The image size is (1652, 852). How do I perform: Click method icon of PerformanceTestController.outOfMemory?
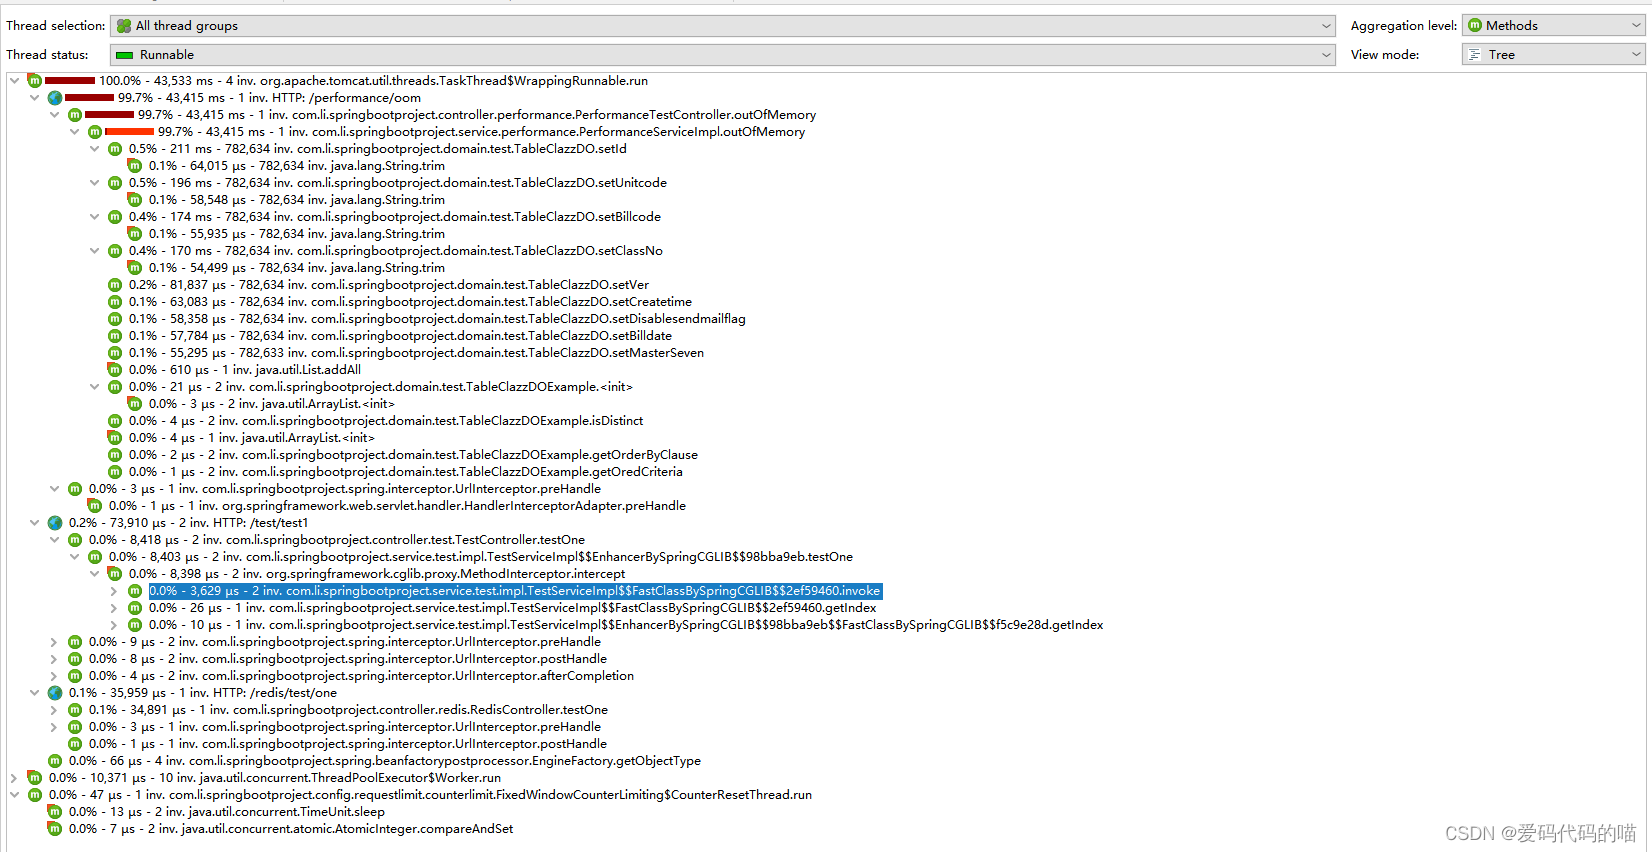pos(75,115)
